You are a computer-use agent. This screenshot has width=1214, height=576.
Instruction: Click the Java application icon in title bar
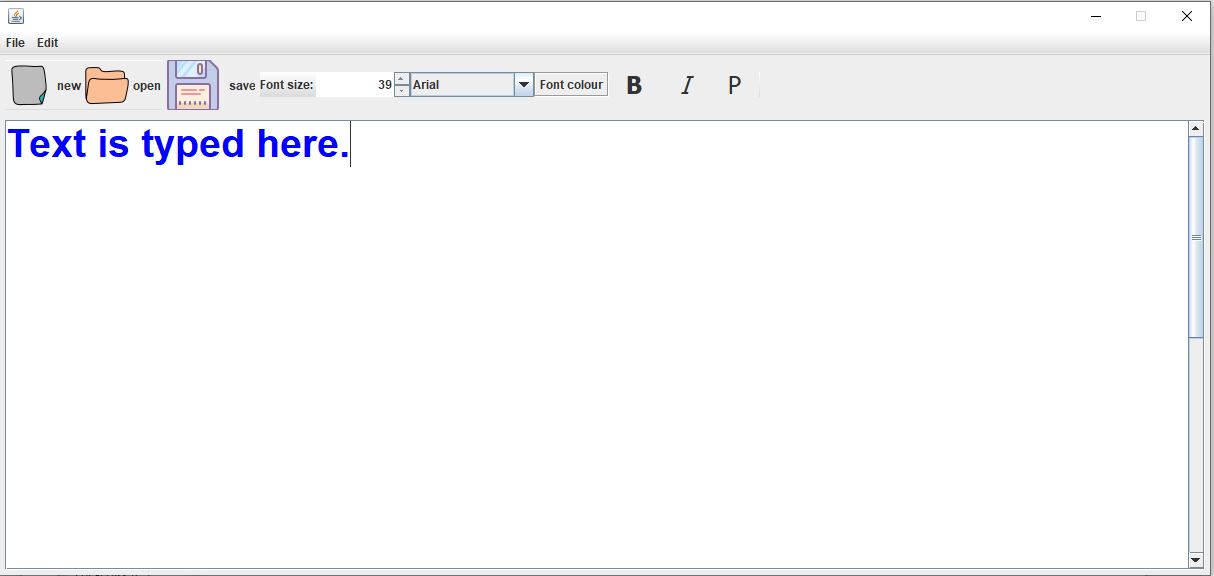(x=16, y=16)
